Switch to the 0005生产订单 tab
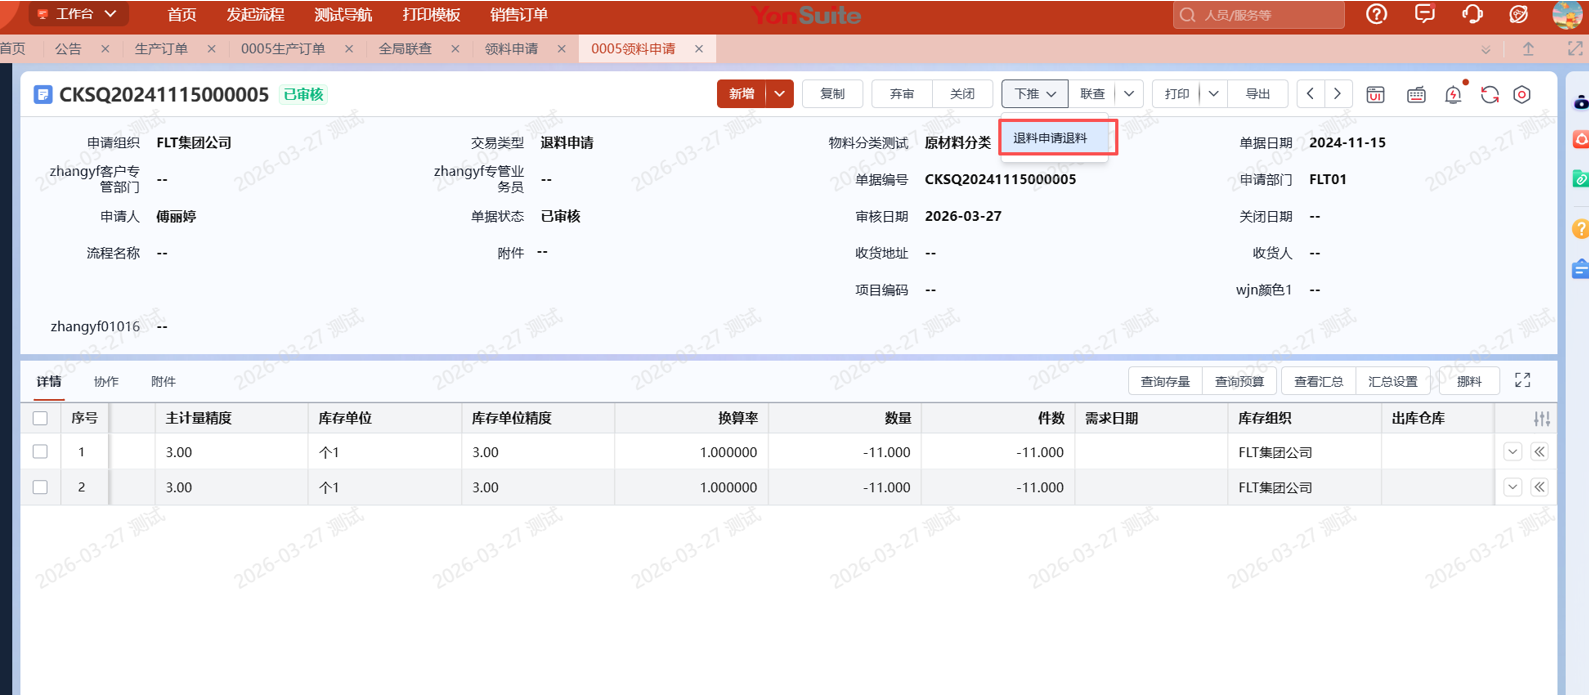The width and height of the screenshot is (1589, 698). click(x=283, y=49)
